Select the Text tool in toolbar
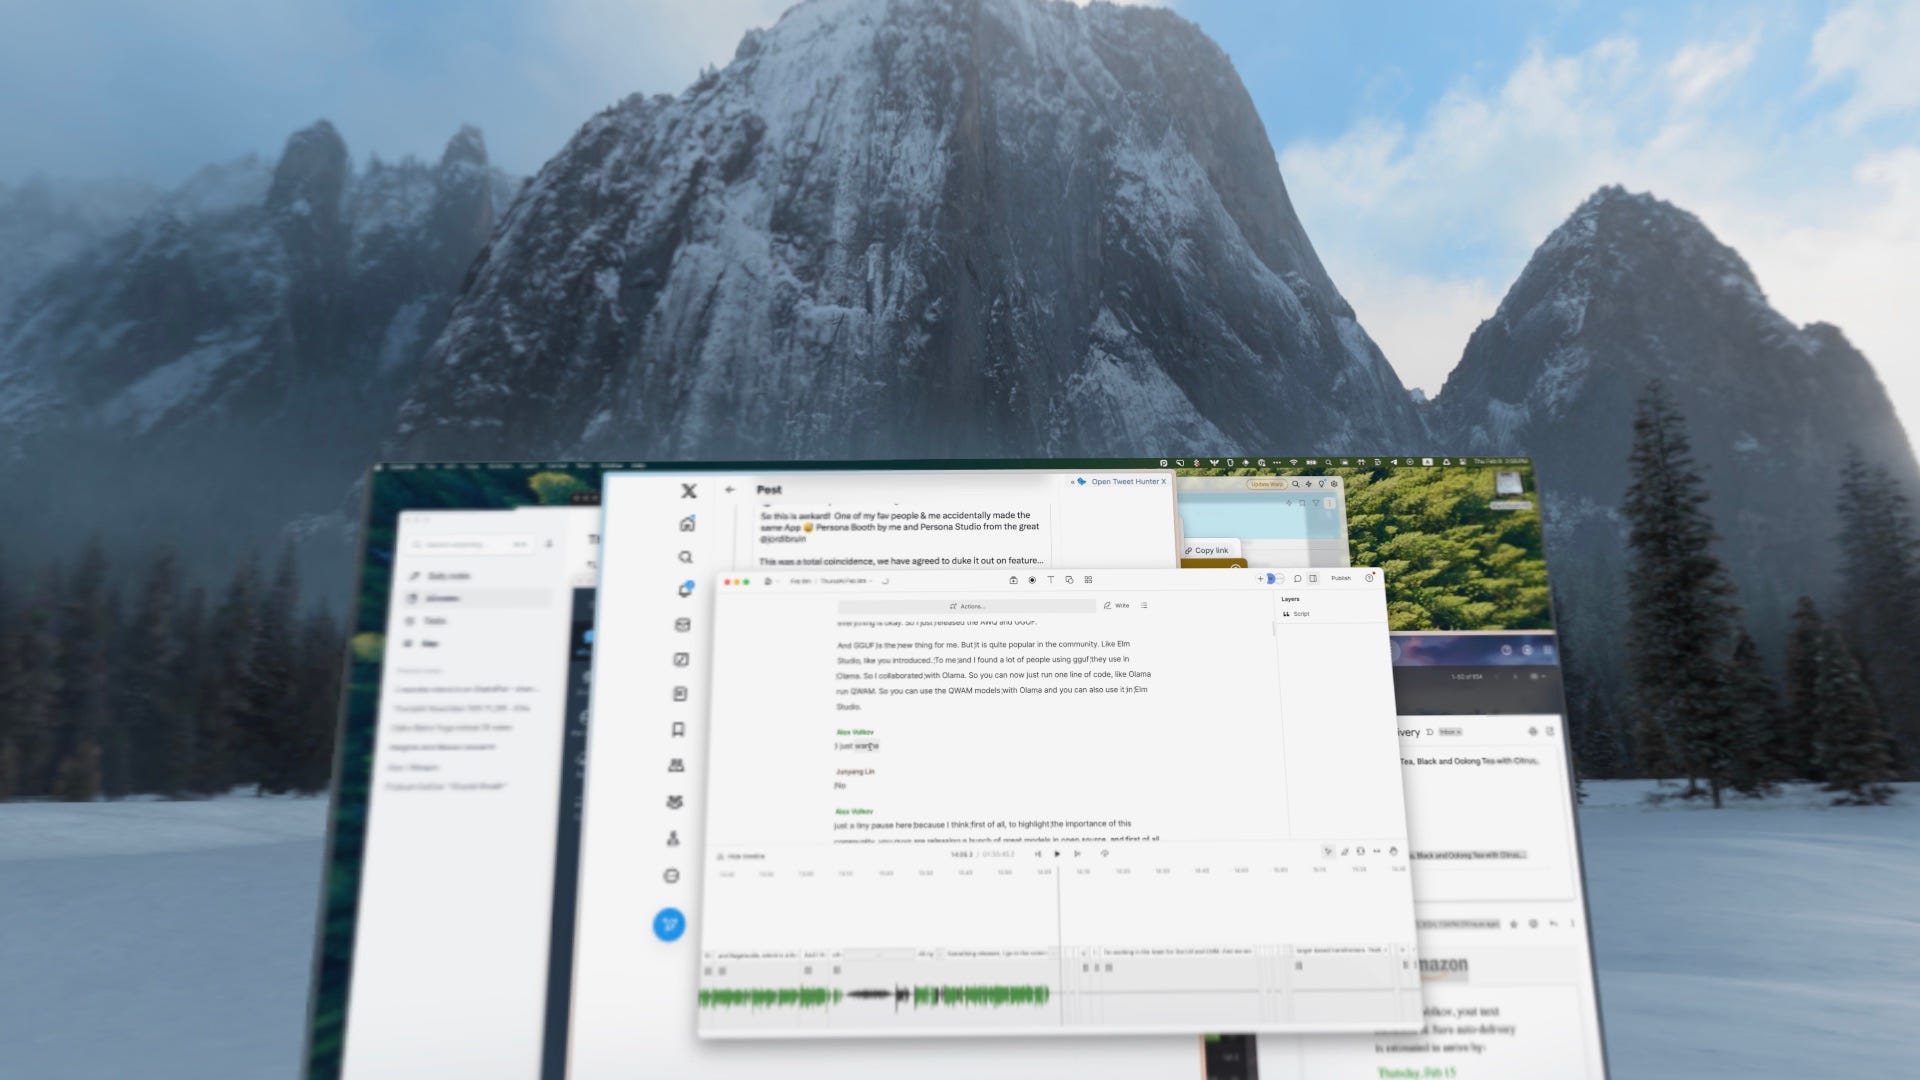 (x=1050, y=580)
